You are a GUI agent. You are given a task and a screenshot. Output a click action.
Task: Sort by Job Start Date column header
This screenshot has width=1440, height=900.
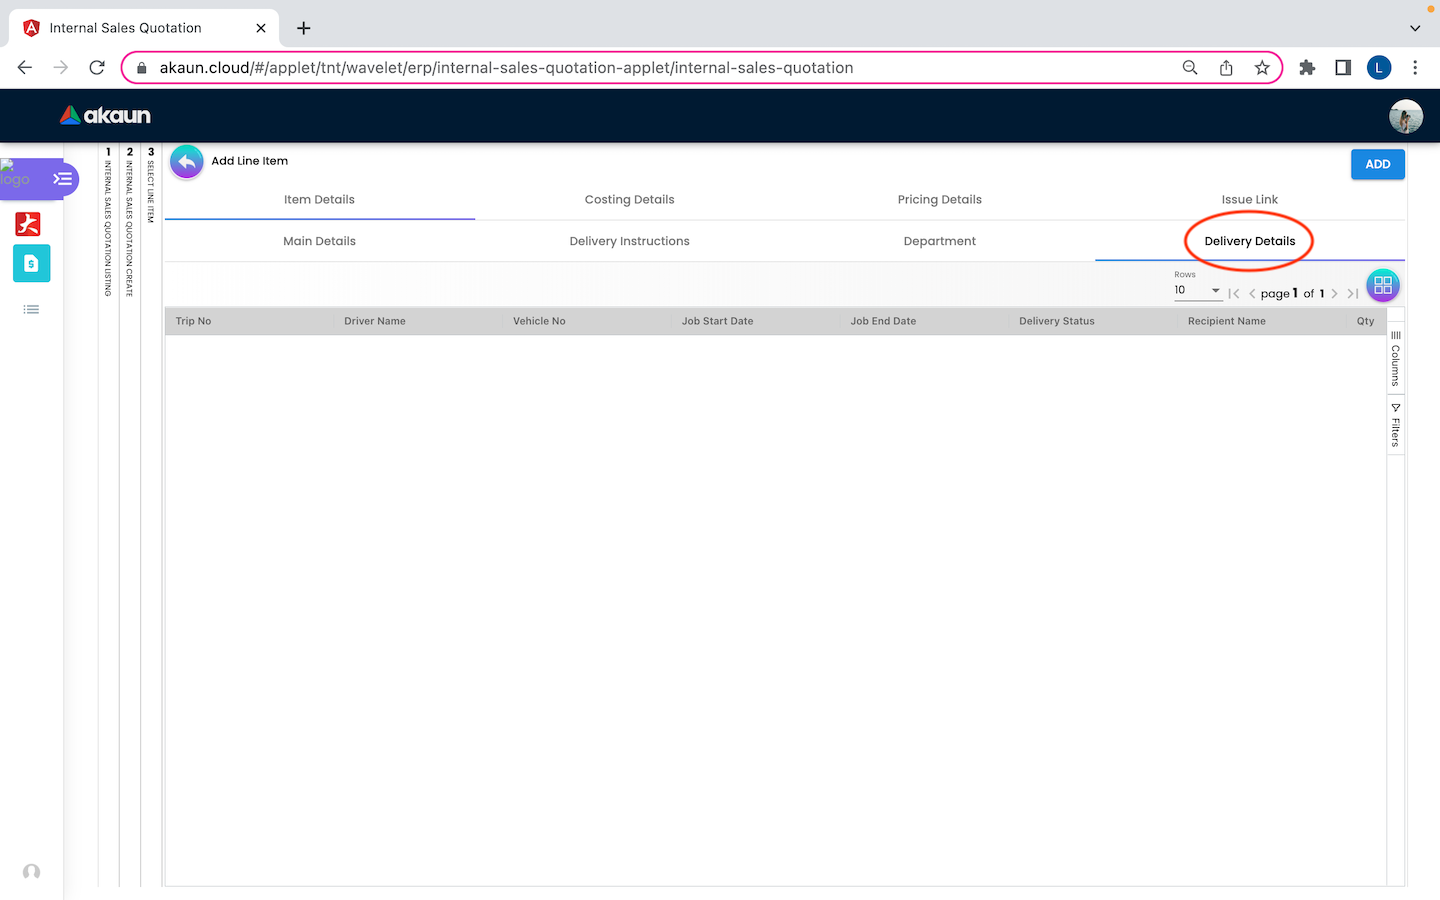click(x=718, y=321)
